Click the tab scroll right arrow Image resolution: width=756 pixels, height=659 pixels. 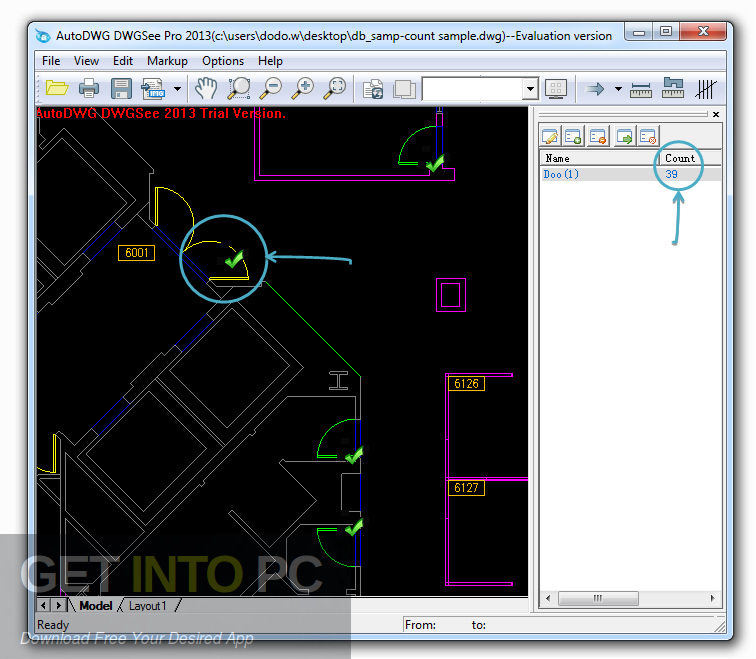59,605
